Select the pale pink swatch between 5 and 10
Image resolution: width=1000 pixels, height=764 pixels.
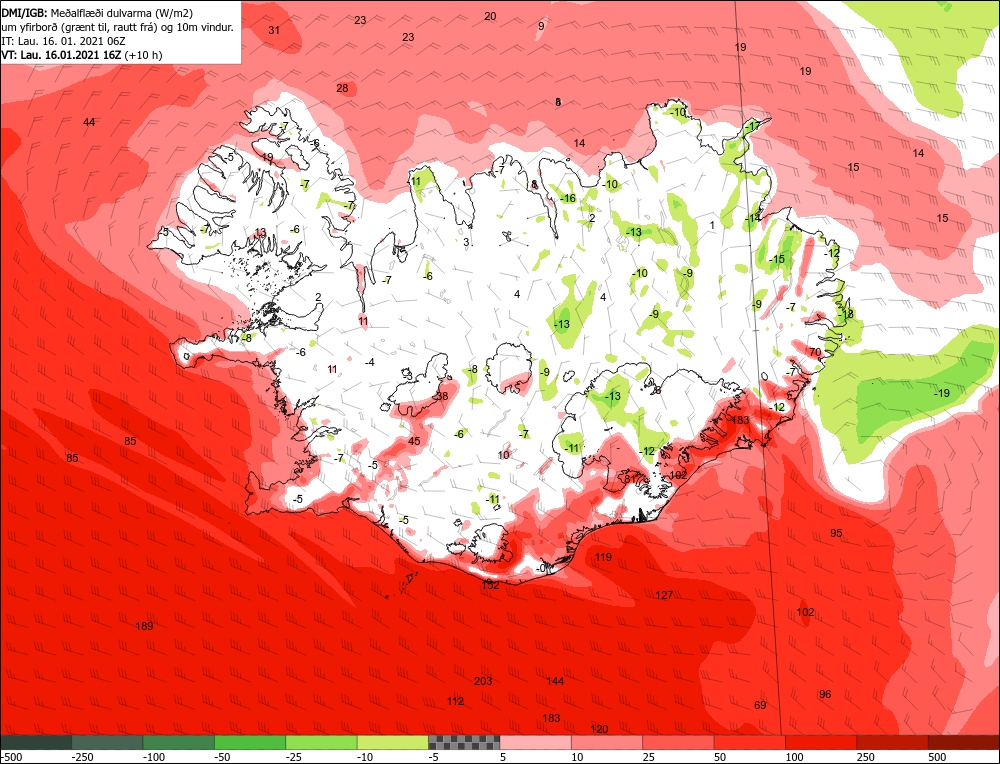pos(536,742)
